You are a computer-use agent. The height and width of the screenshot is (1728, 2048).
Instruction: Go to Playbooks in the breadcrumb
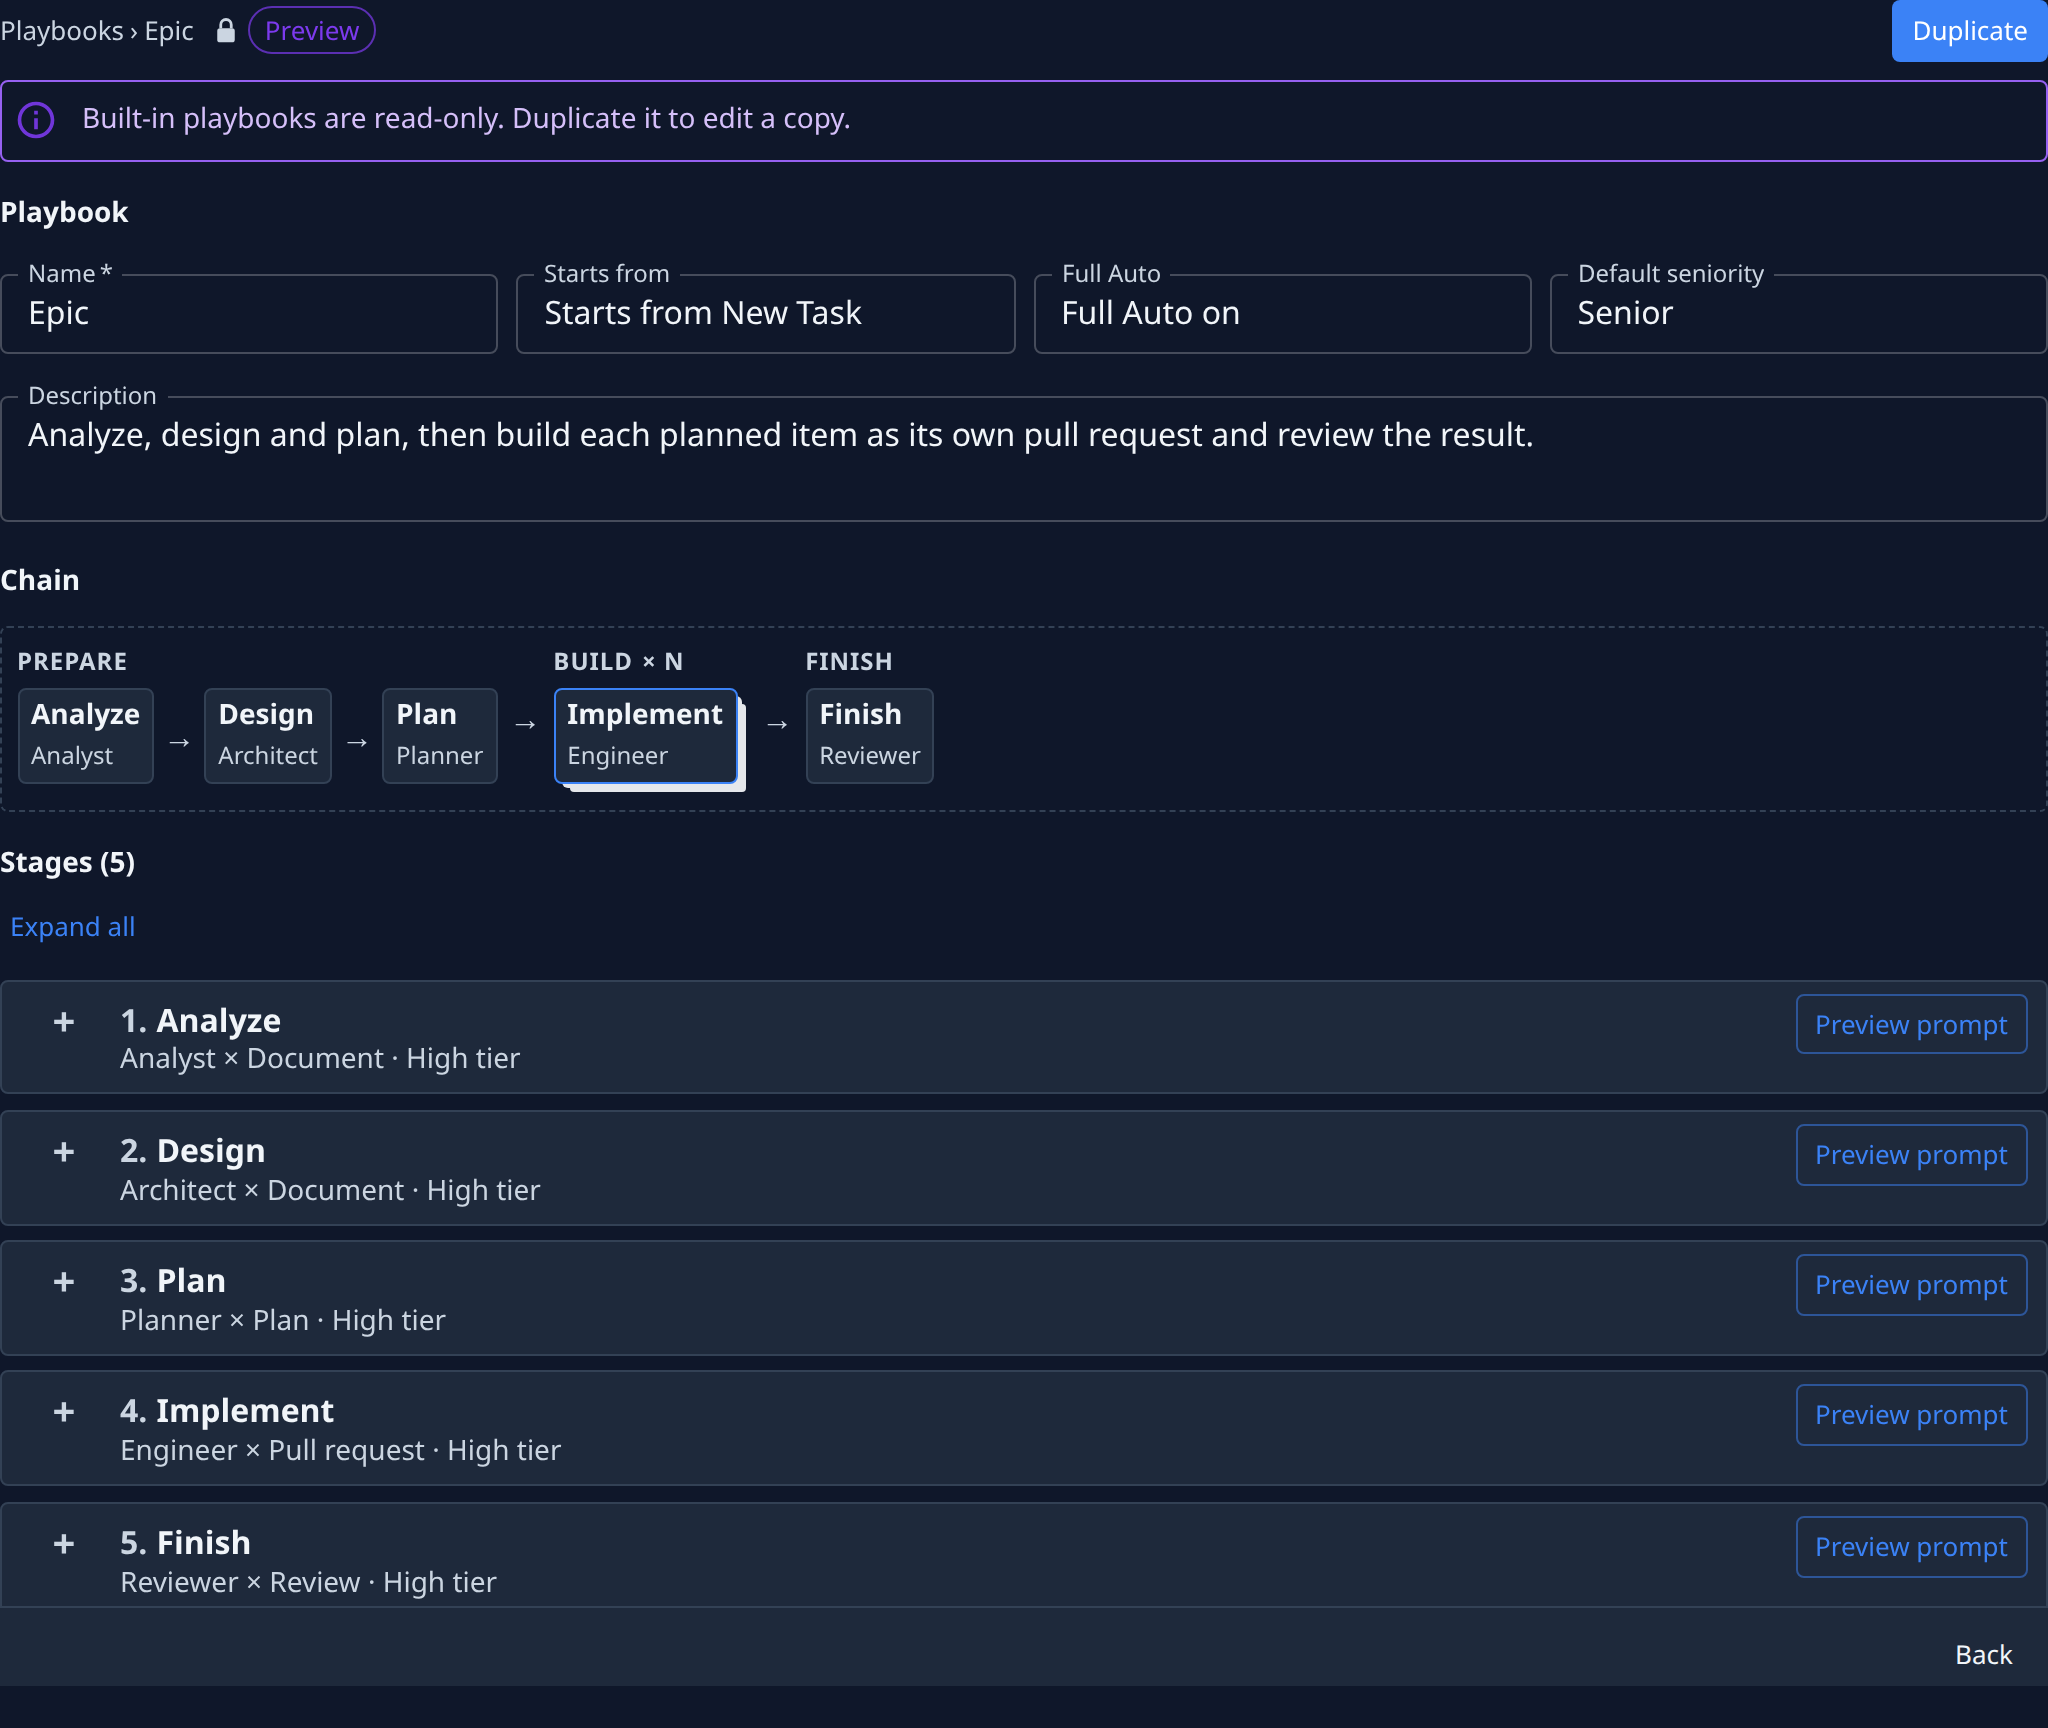(x=62, y=31)
